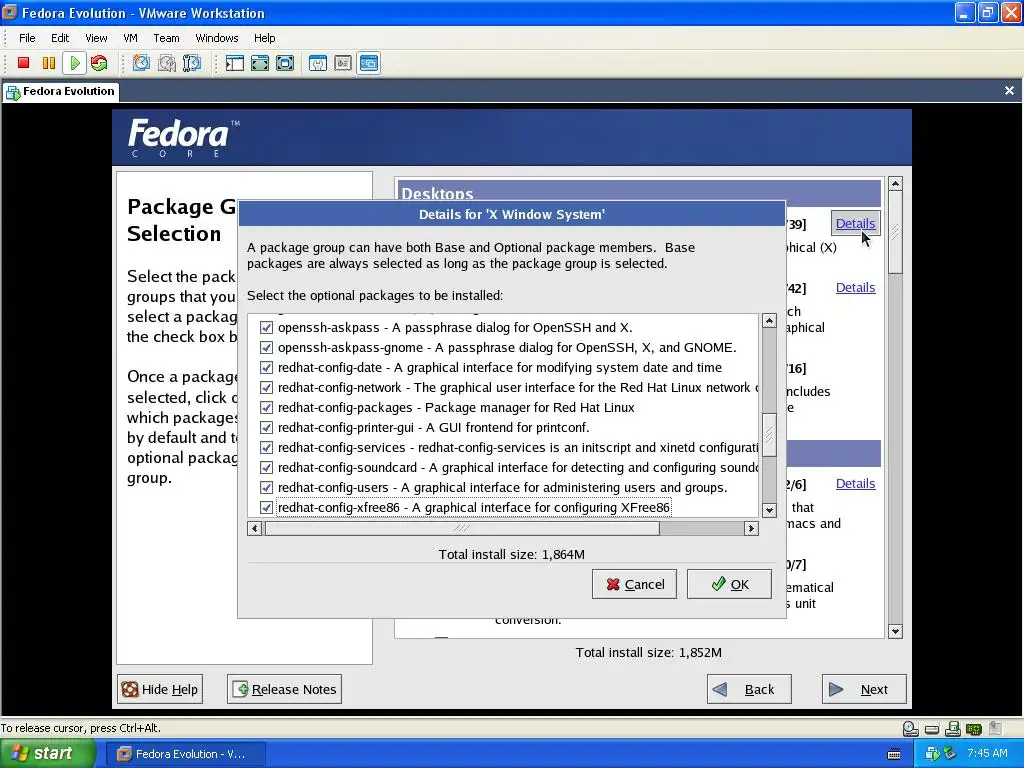
Task: Click the network connection system tray icon
Action: 949,754
